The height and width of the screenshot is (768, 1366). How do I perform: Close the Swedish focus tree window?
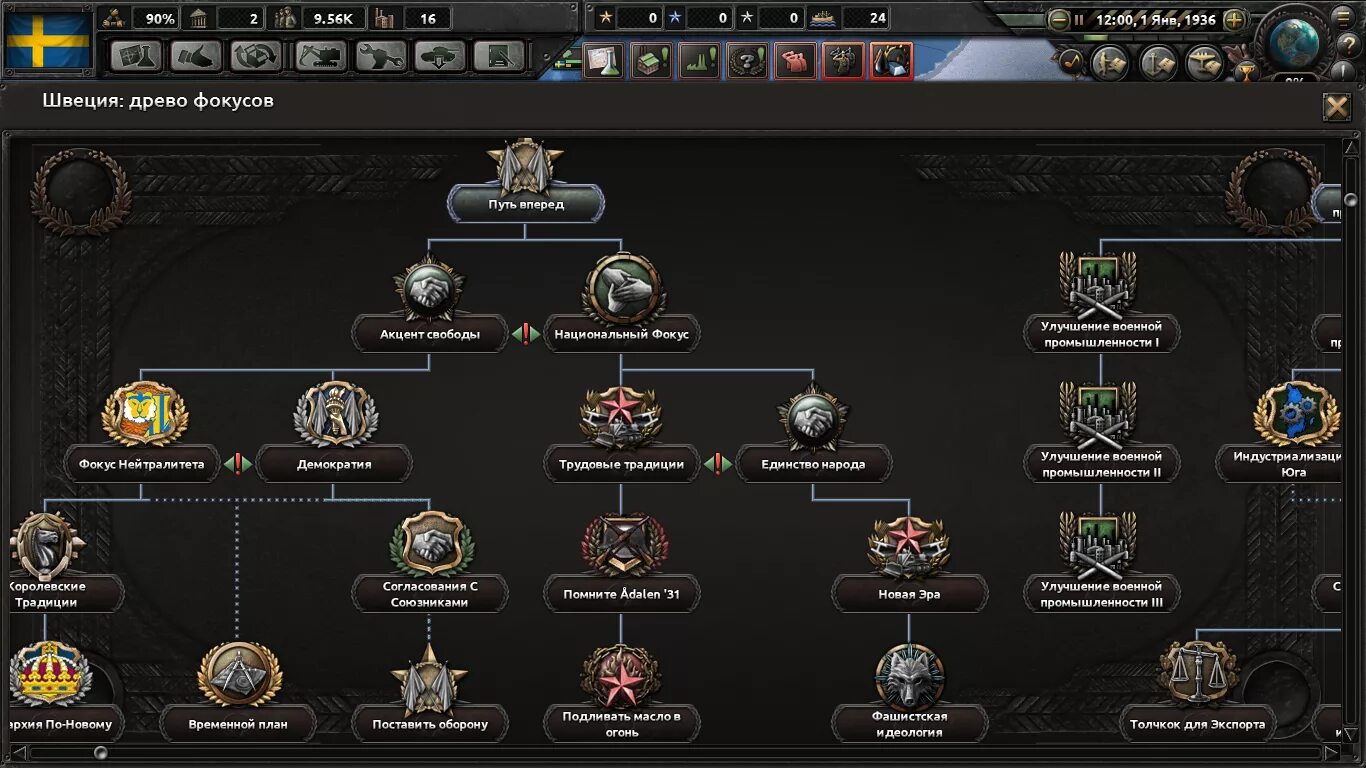click(1337, 106)
